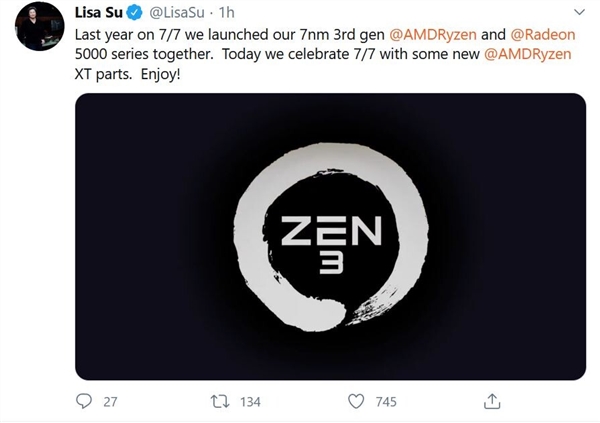Image resolution: width=600 pixels, height=423 pixels.
Task: Like the tweet with the heart icon
Action: (356, 401)
